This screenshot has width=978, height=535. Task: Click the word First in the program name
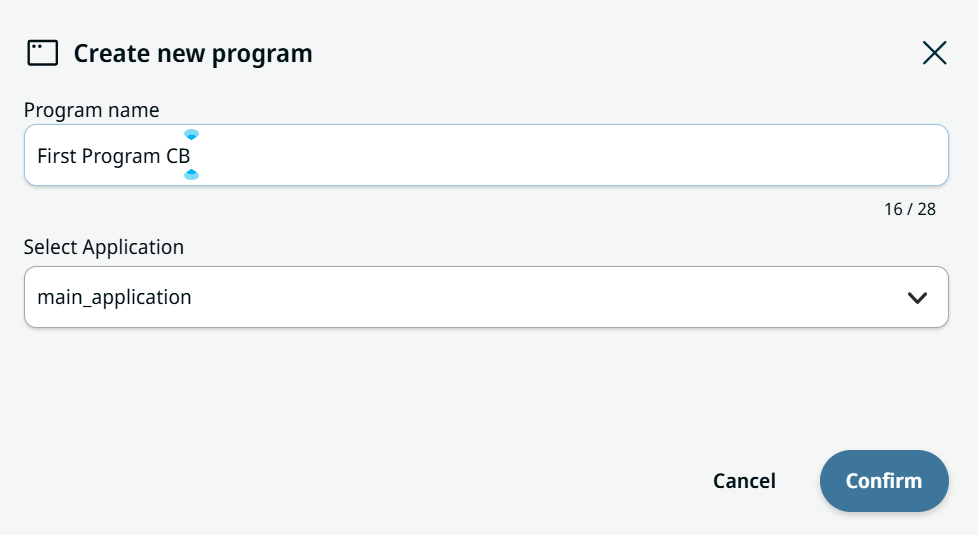click(x=57, y=156)
